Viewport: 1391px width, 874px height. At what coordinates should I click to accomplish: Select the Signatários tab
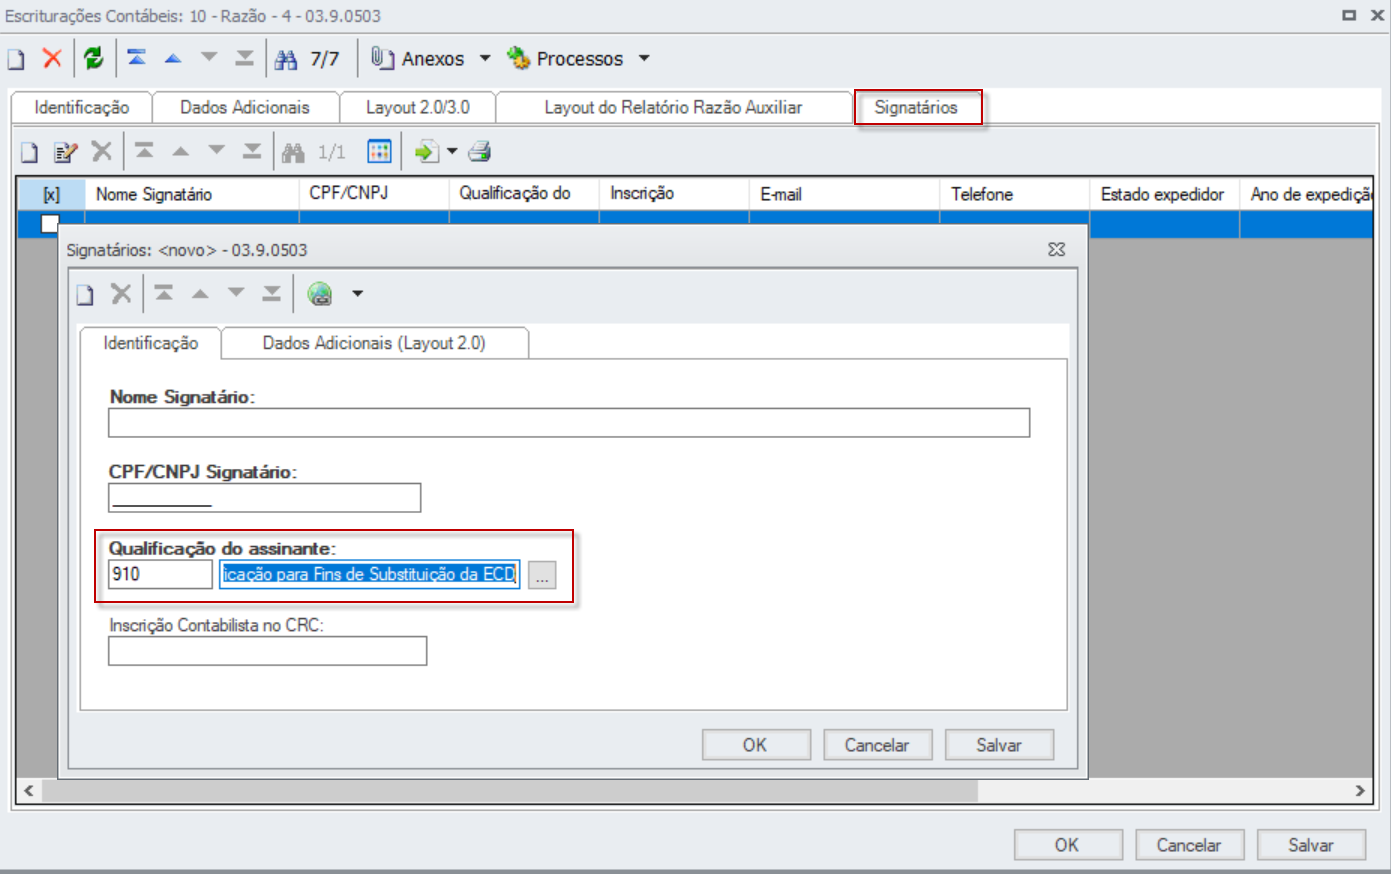pyautogui.click(x=916, y=107)
